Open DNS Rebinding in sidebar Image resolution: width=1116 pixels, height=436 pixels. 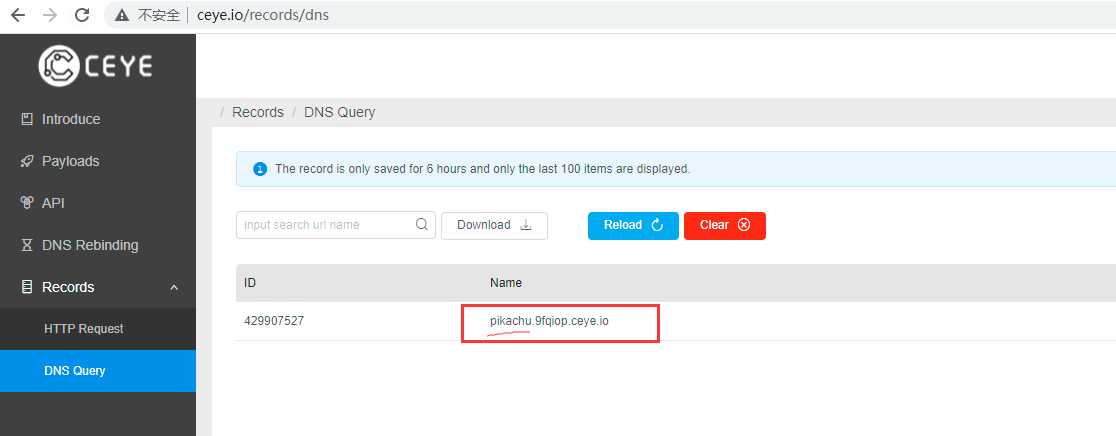[x=89, y=245]
